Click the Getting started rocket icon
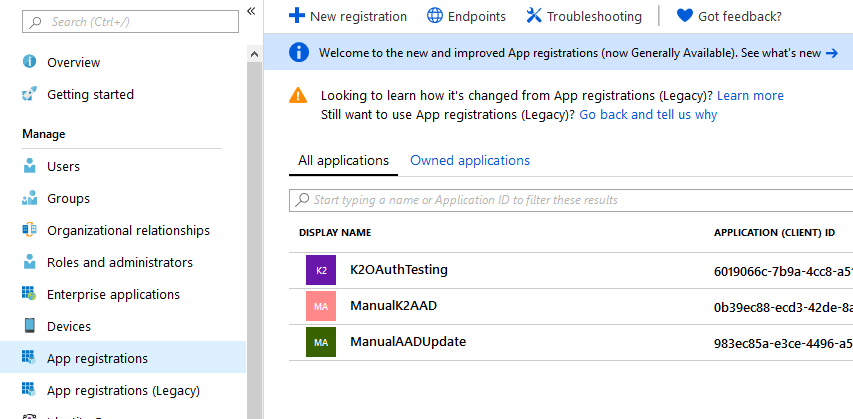 pyautogui.click(x=30, y=94)
